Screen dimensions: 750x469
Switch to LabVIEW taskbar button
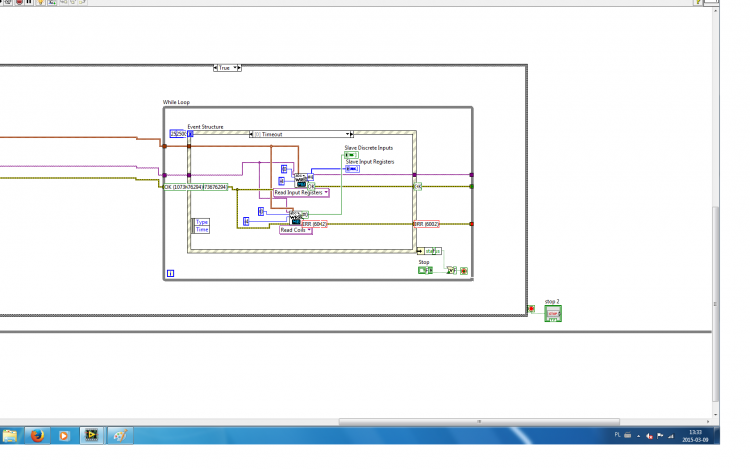(x=91, y=436)
